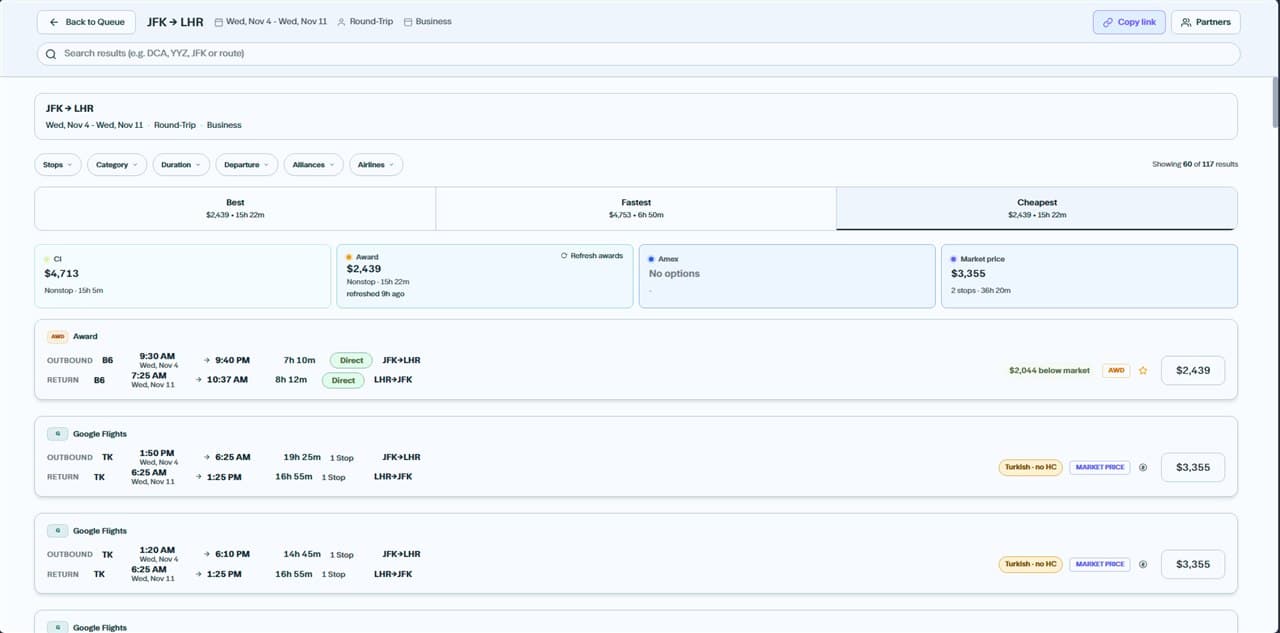The width and height of the screenshot is (1280, 633).
Task: Copy the search link
Action: click(x=1129, y=22)
